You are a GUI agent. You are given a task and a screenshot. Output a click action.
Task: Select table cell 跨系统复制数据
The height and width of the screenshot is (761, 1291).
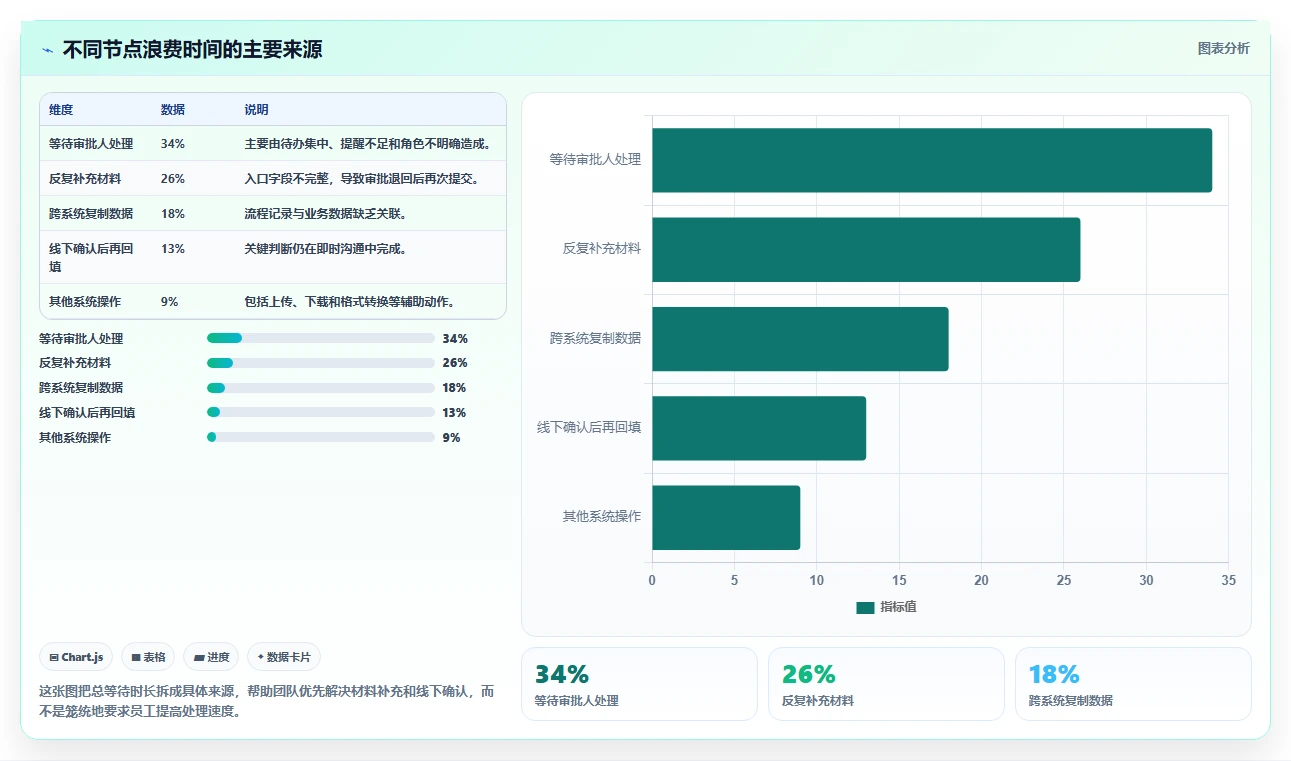[91, 214]
